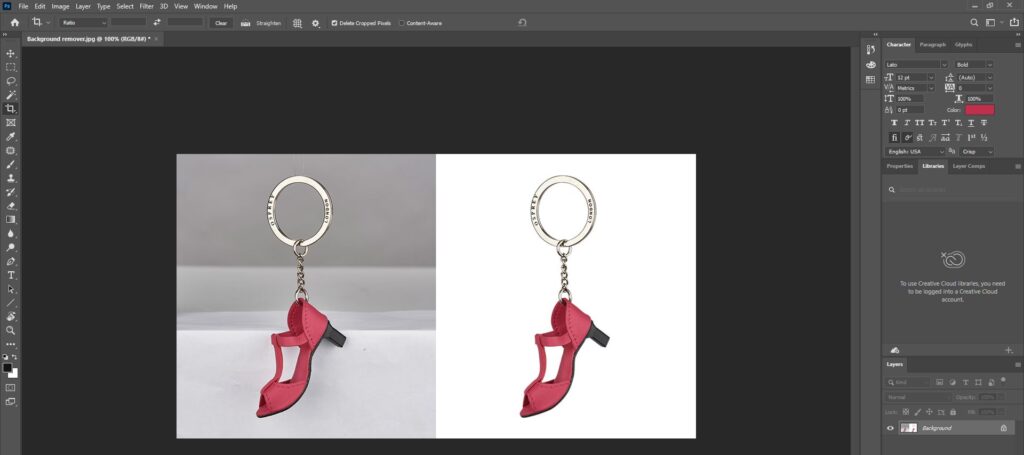Uncheck Delete Cropped Pixels
The width and height of the screenshot is (1024, 455).
click(x=335, y=22)
